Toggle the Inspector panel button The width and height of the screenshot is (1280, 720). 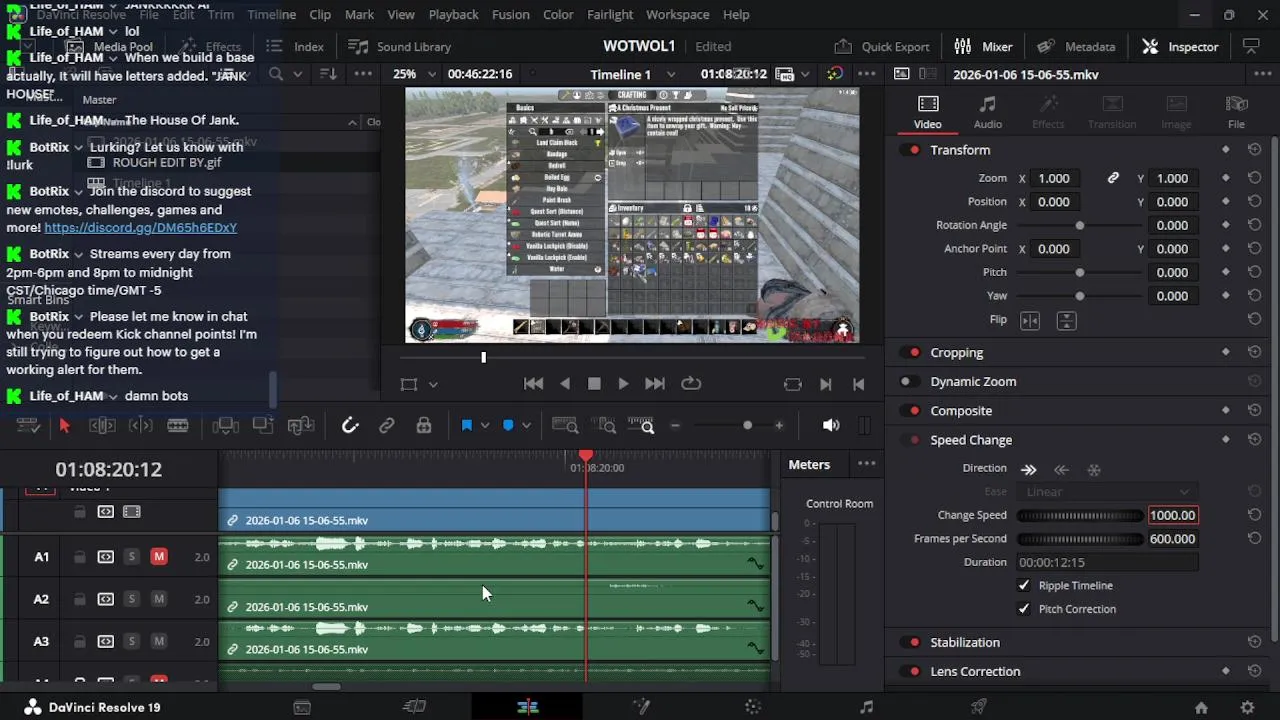click(1180, 47)
